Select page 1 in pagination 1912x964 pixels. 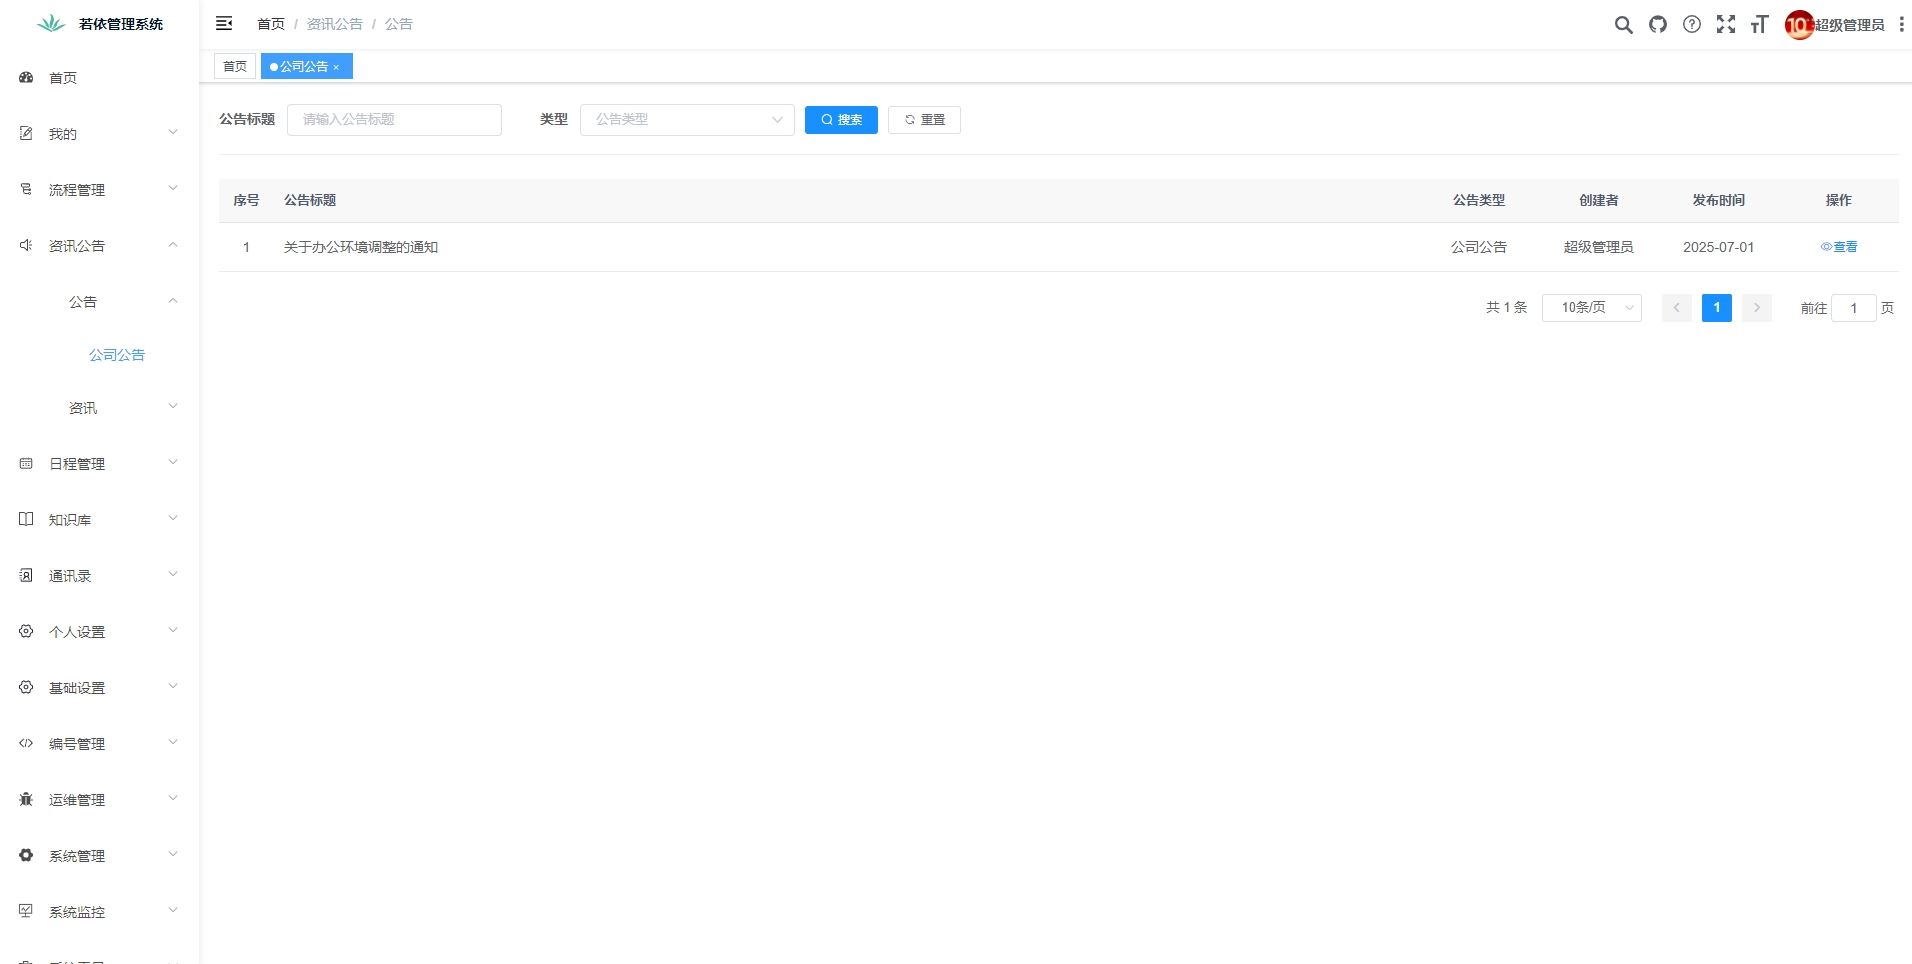[1717, 308]
